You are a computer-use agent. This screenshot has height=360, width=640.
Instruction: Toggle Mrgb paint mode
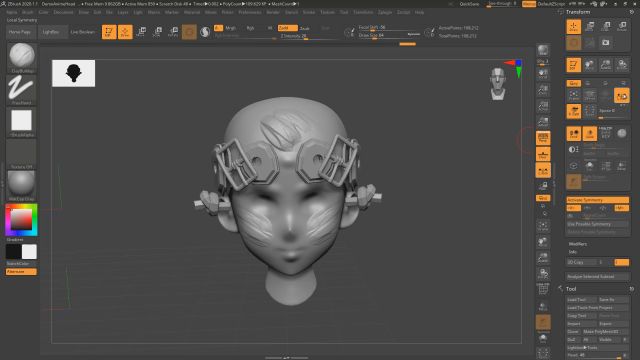point(231,28)
